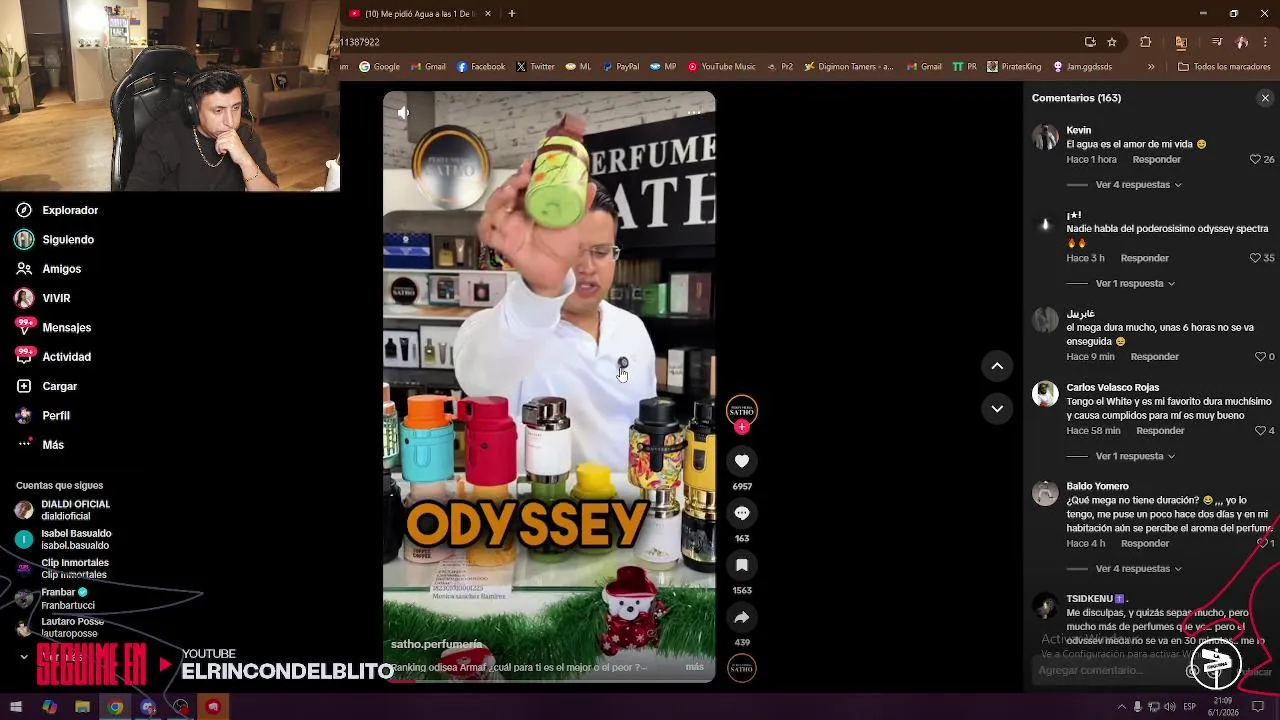Screen dimensions: 1280x720
Task: Open Baldo Yomero profile name
Action: coord(1097,486)
